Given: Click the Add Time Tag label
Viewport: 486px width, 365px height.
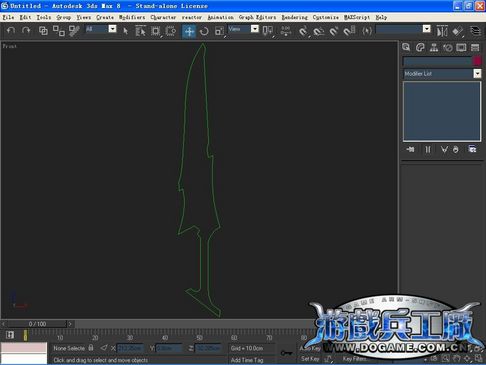Looking at the screenshot, I should [247, 360].
